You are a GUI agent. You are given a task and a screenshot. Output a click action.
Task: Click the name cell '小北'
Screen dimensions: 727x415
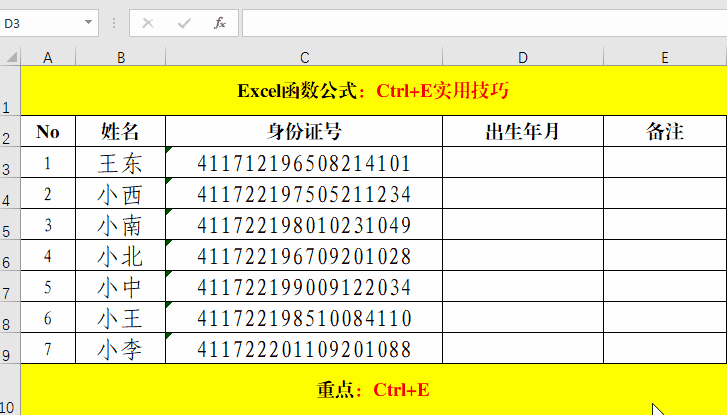[x=121, y=255]
